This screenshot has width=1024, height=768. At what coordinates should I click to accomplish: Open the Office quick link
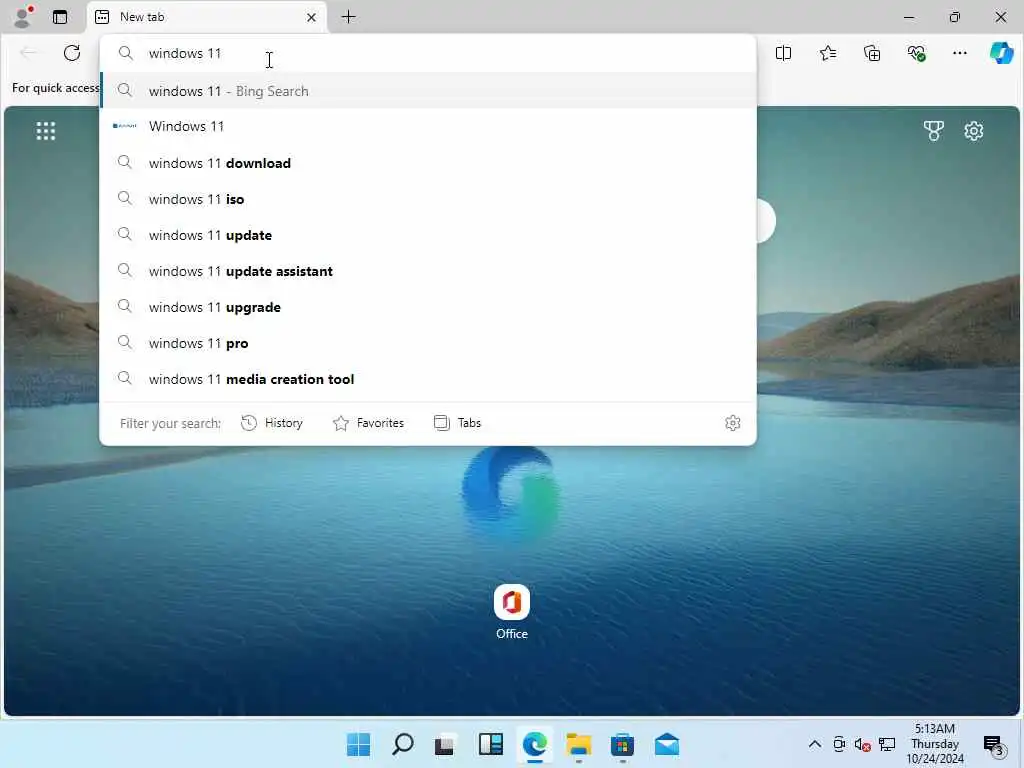point(512,612)
